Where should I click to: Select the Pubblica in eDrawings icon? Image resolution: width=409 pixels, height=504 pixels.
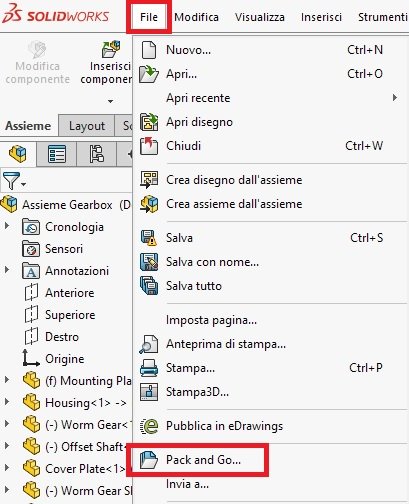(x=149, y=426)
